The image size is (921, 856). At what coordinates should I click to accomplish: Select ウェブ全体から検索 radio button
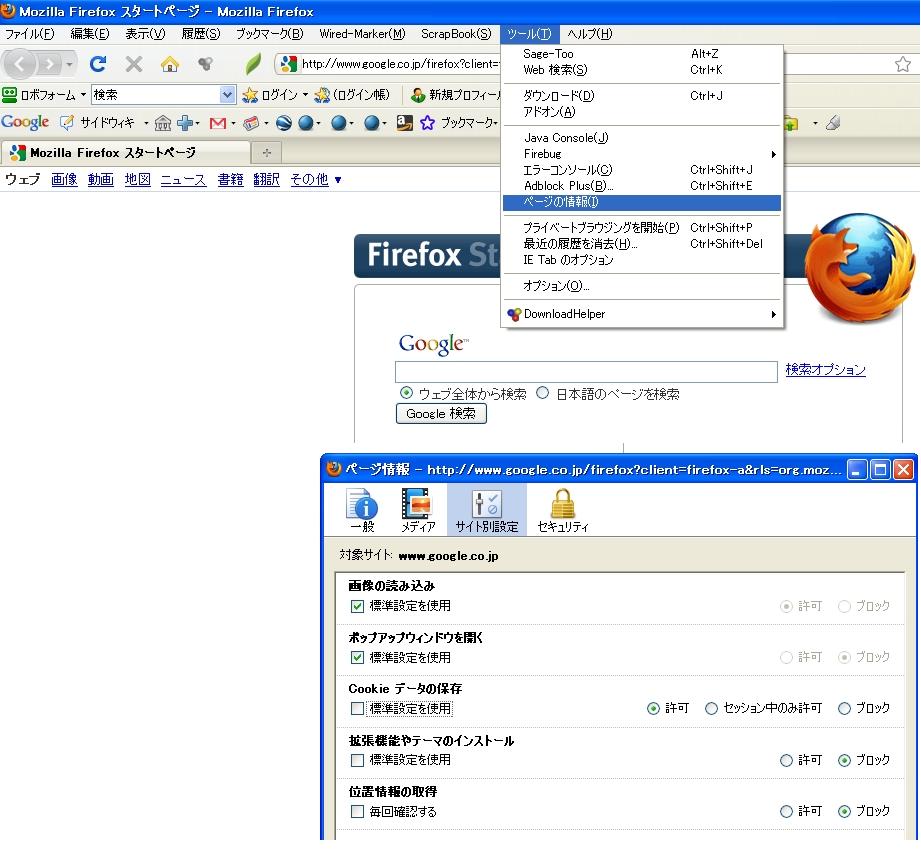pos(406,392)
